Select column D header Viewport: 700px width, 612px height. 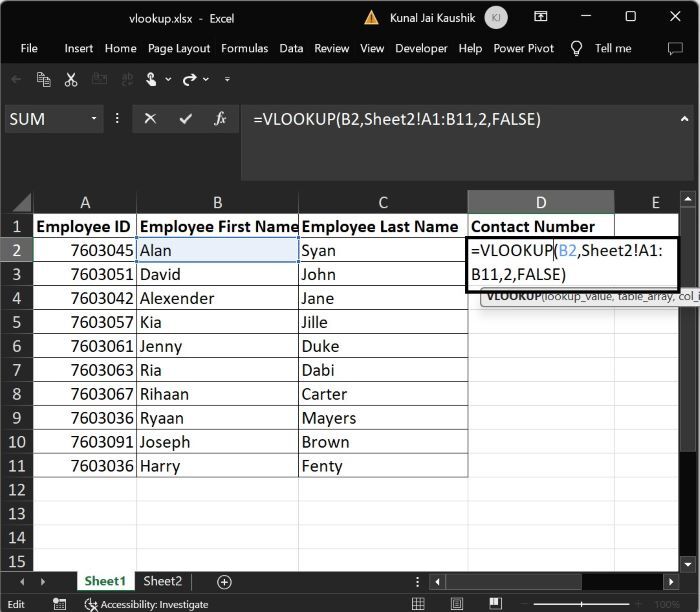541,202
